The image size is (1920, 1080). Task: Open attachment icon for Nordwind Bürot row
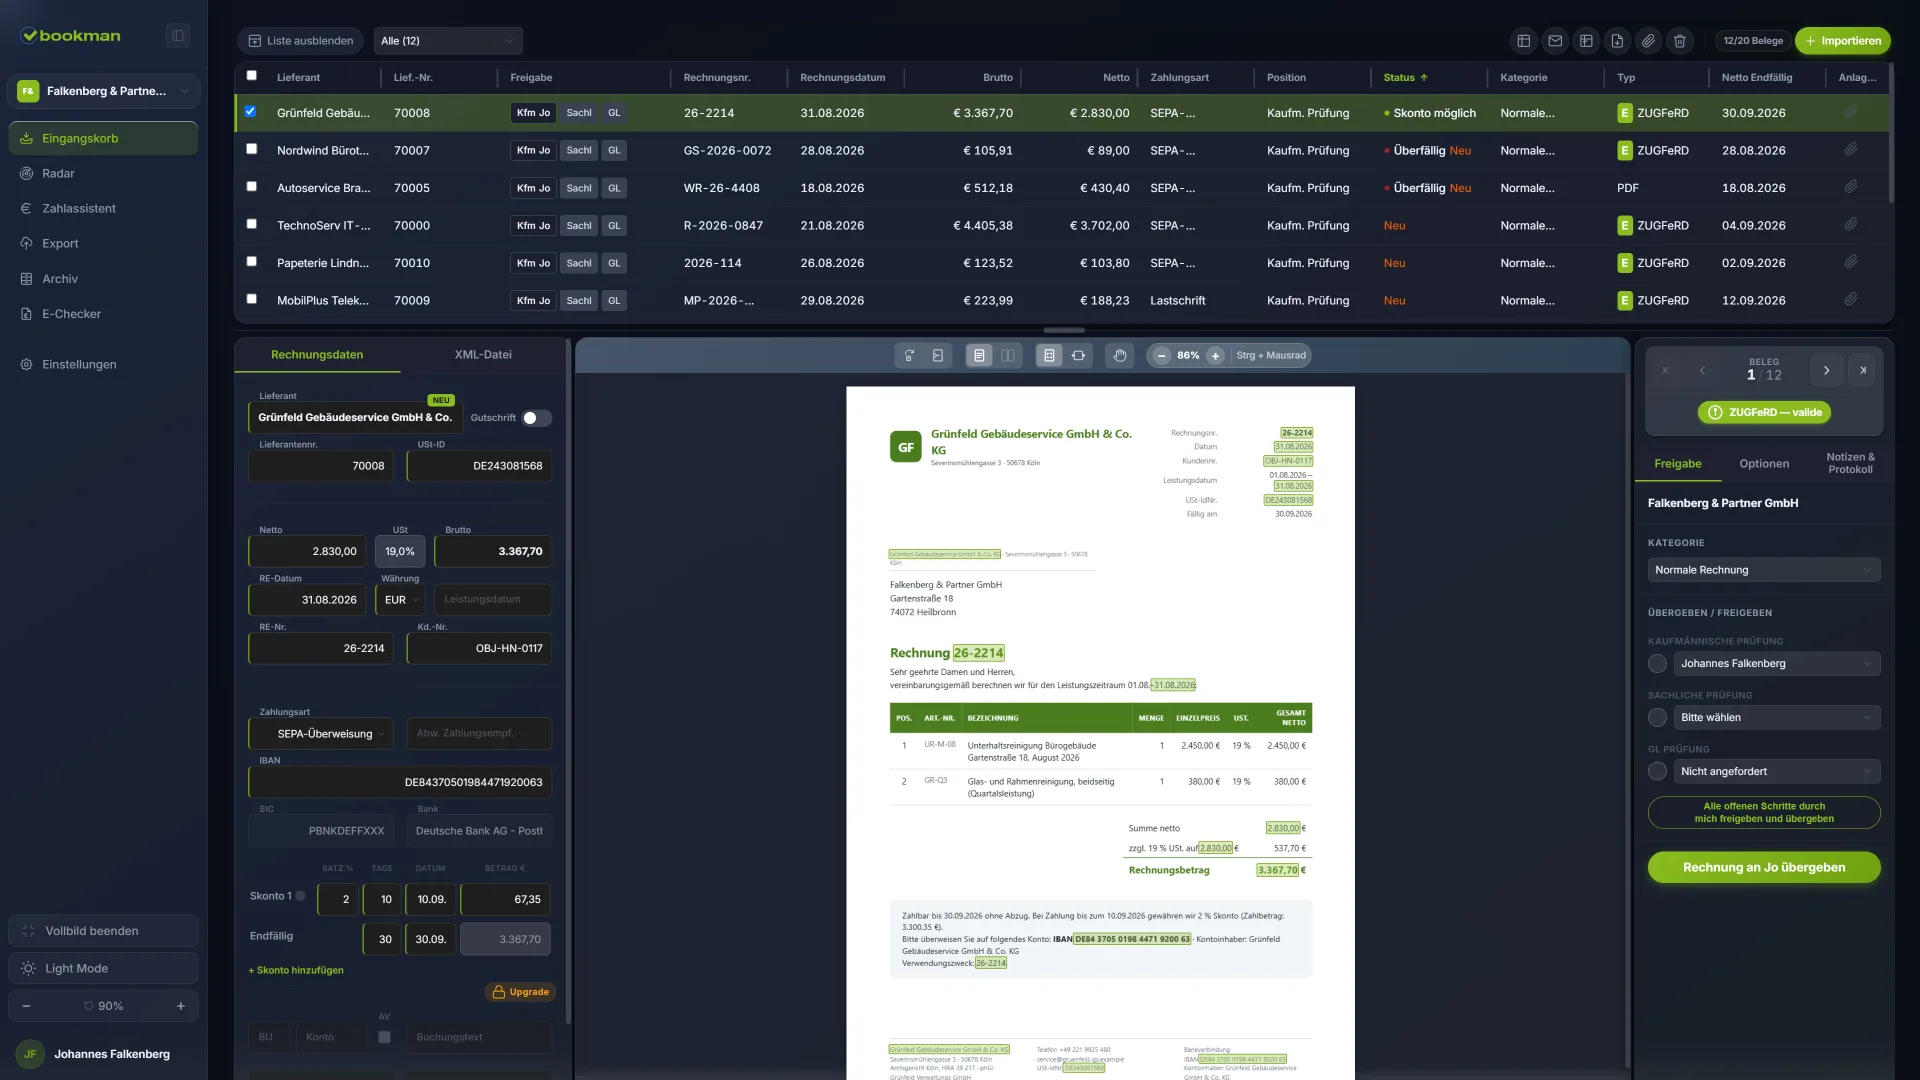1851,150
